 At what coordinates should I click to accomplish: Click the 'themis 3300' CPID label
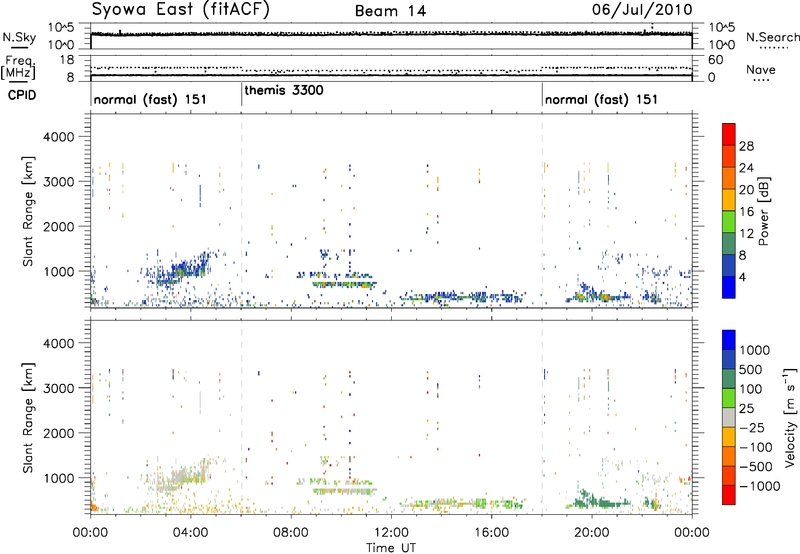(284, 91)
